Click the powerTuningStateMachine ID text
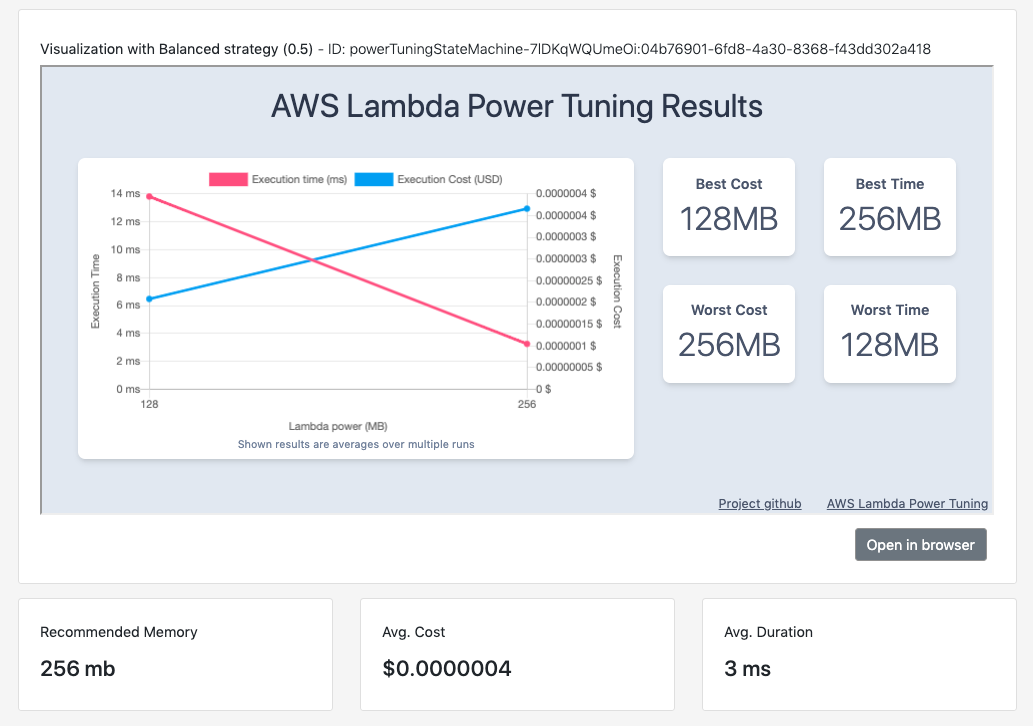Image resolution: width=1033 pixels, height=726 pixels. tap(640, 49)
